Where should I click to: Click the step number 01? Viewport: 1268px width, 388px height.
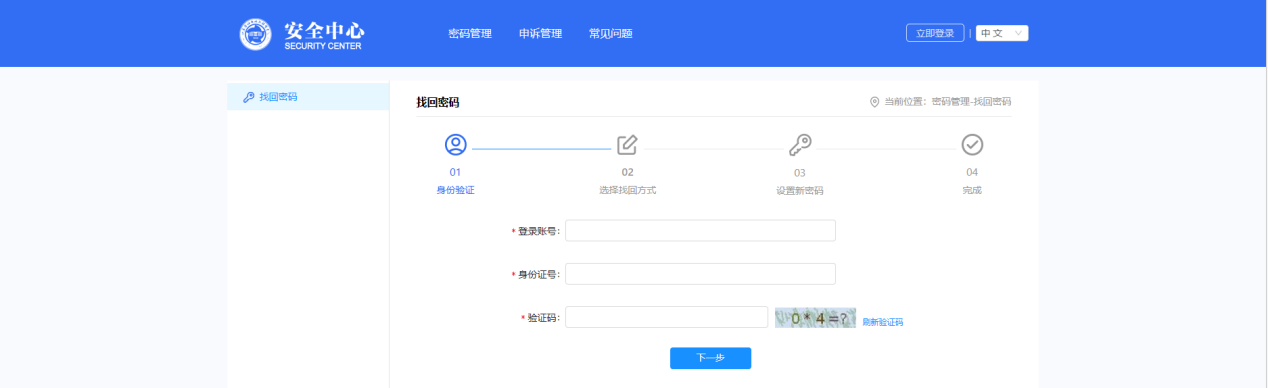[x=455, y=172]
